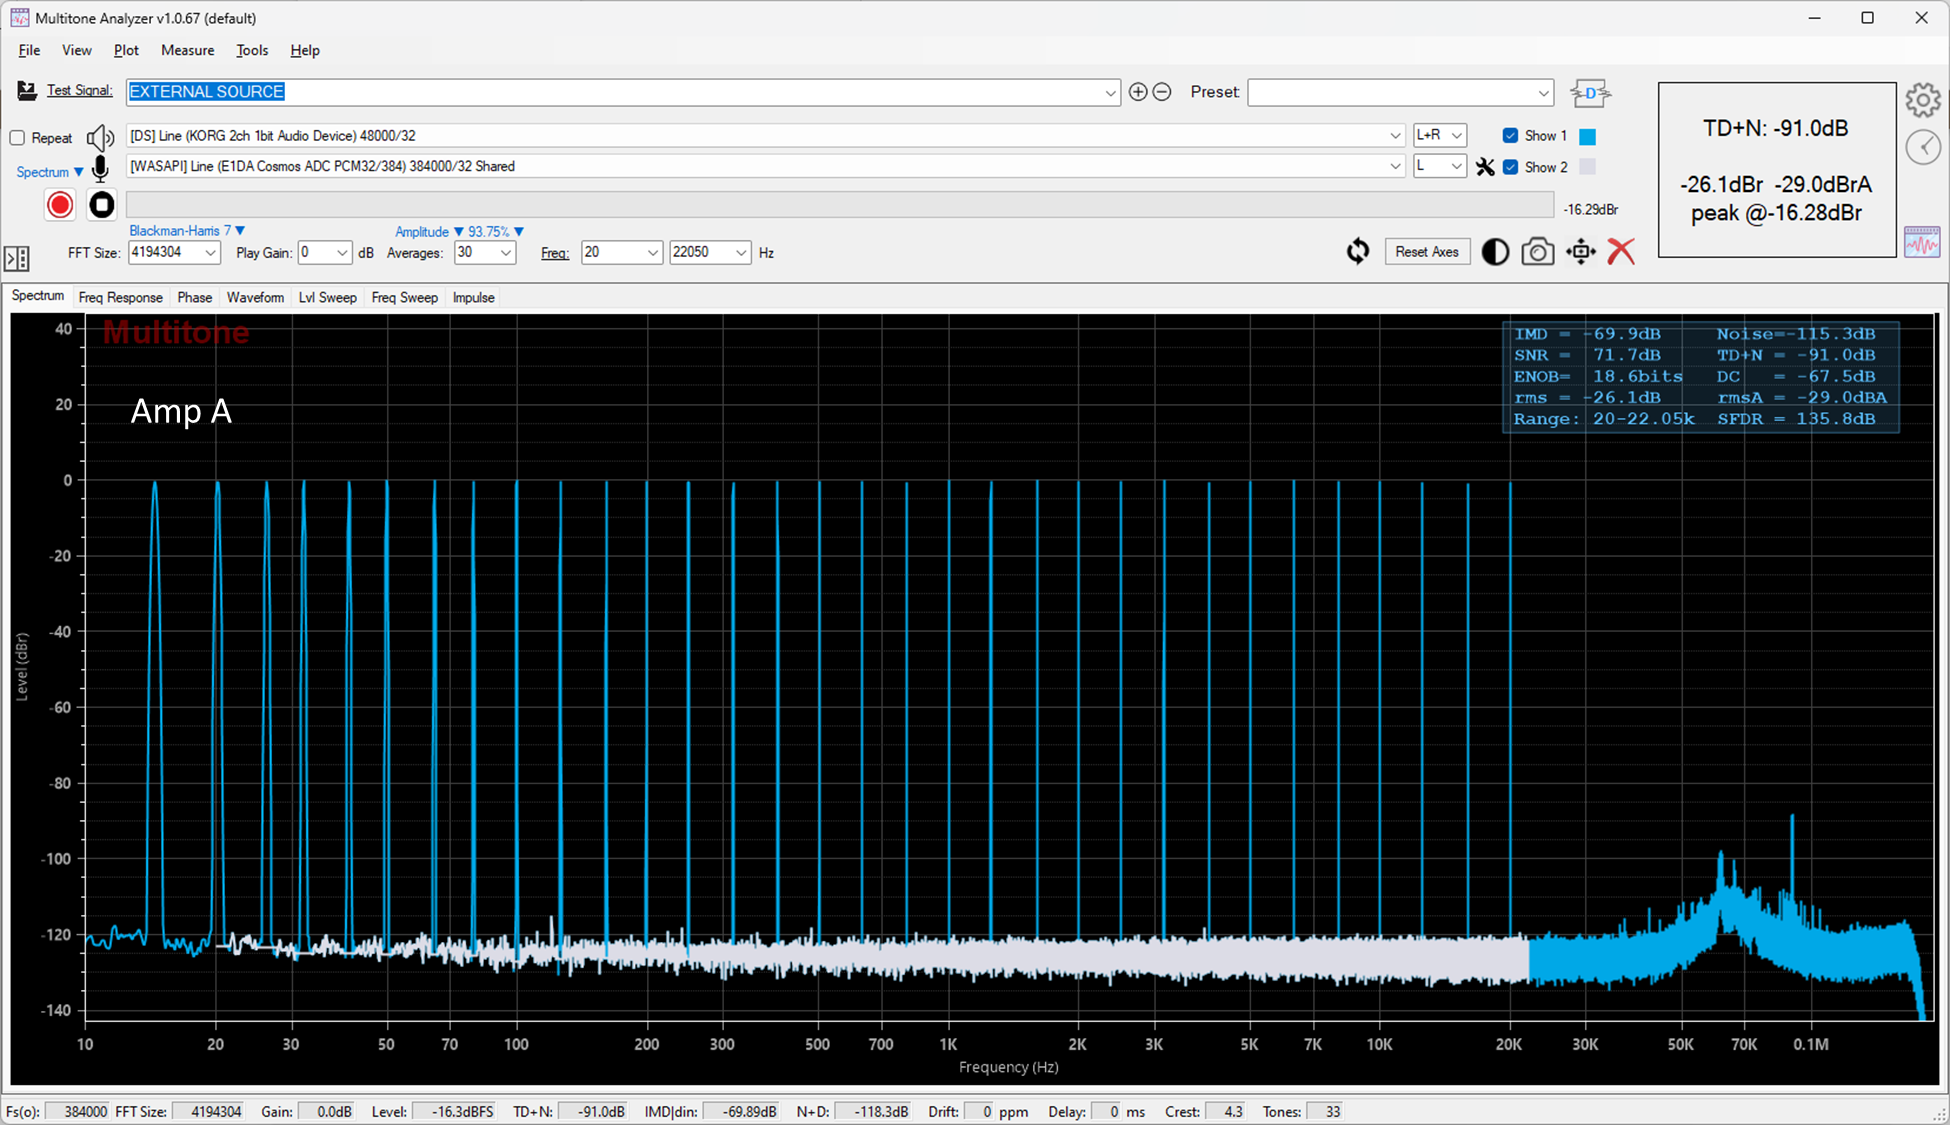Click the black Stop button
1950x1125 pixels.
(102, 205)
